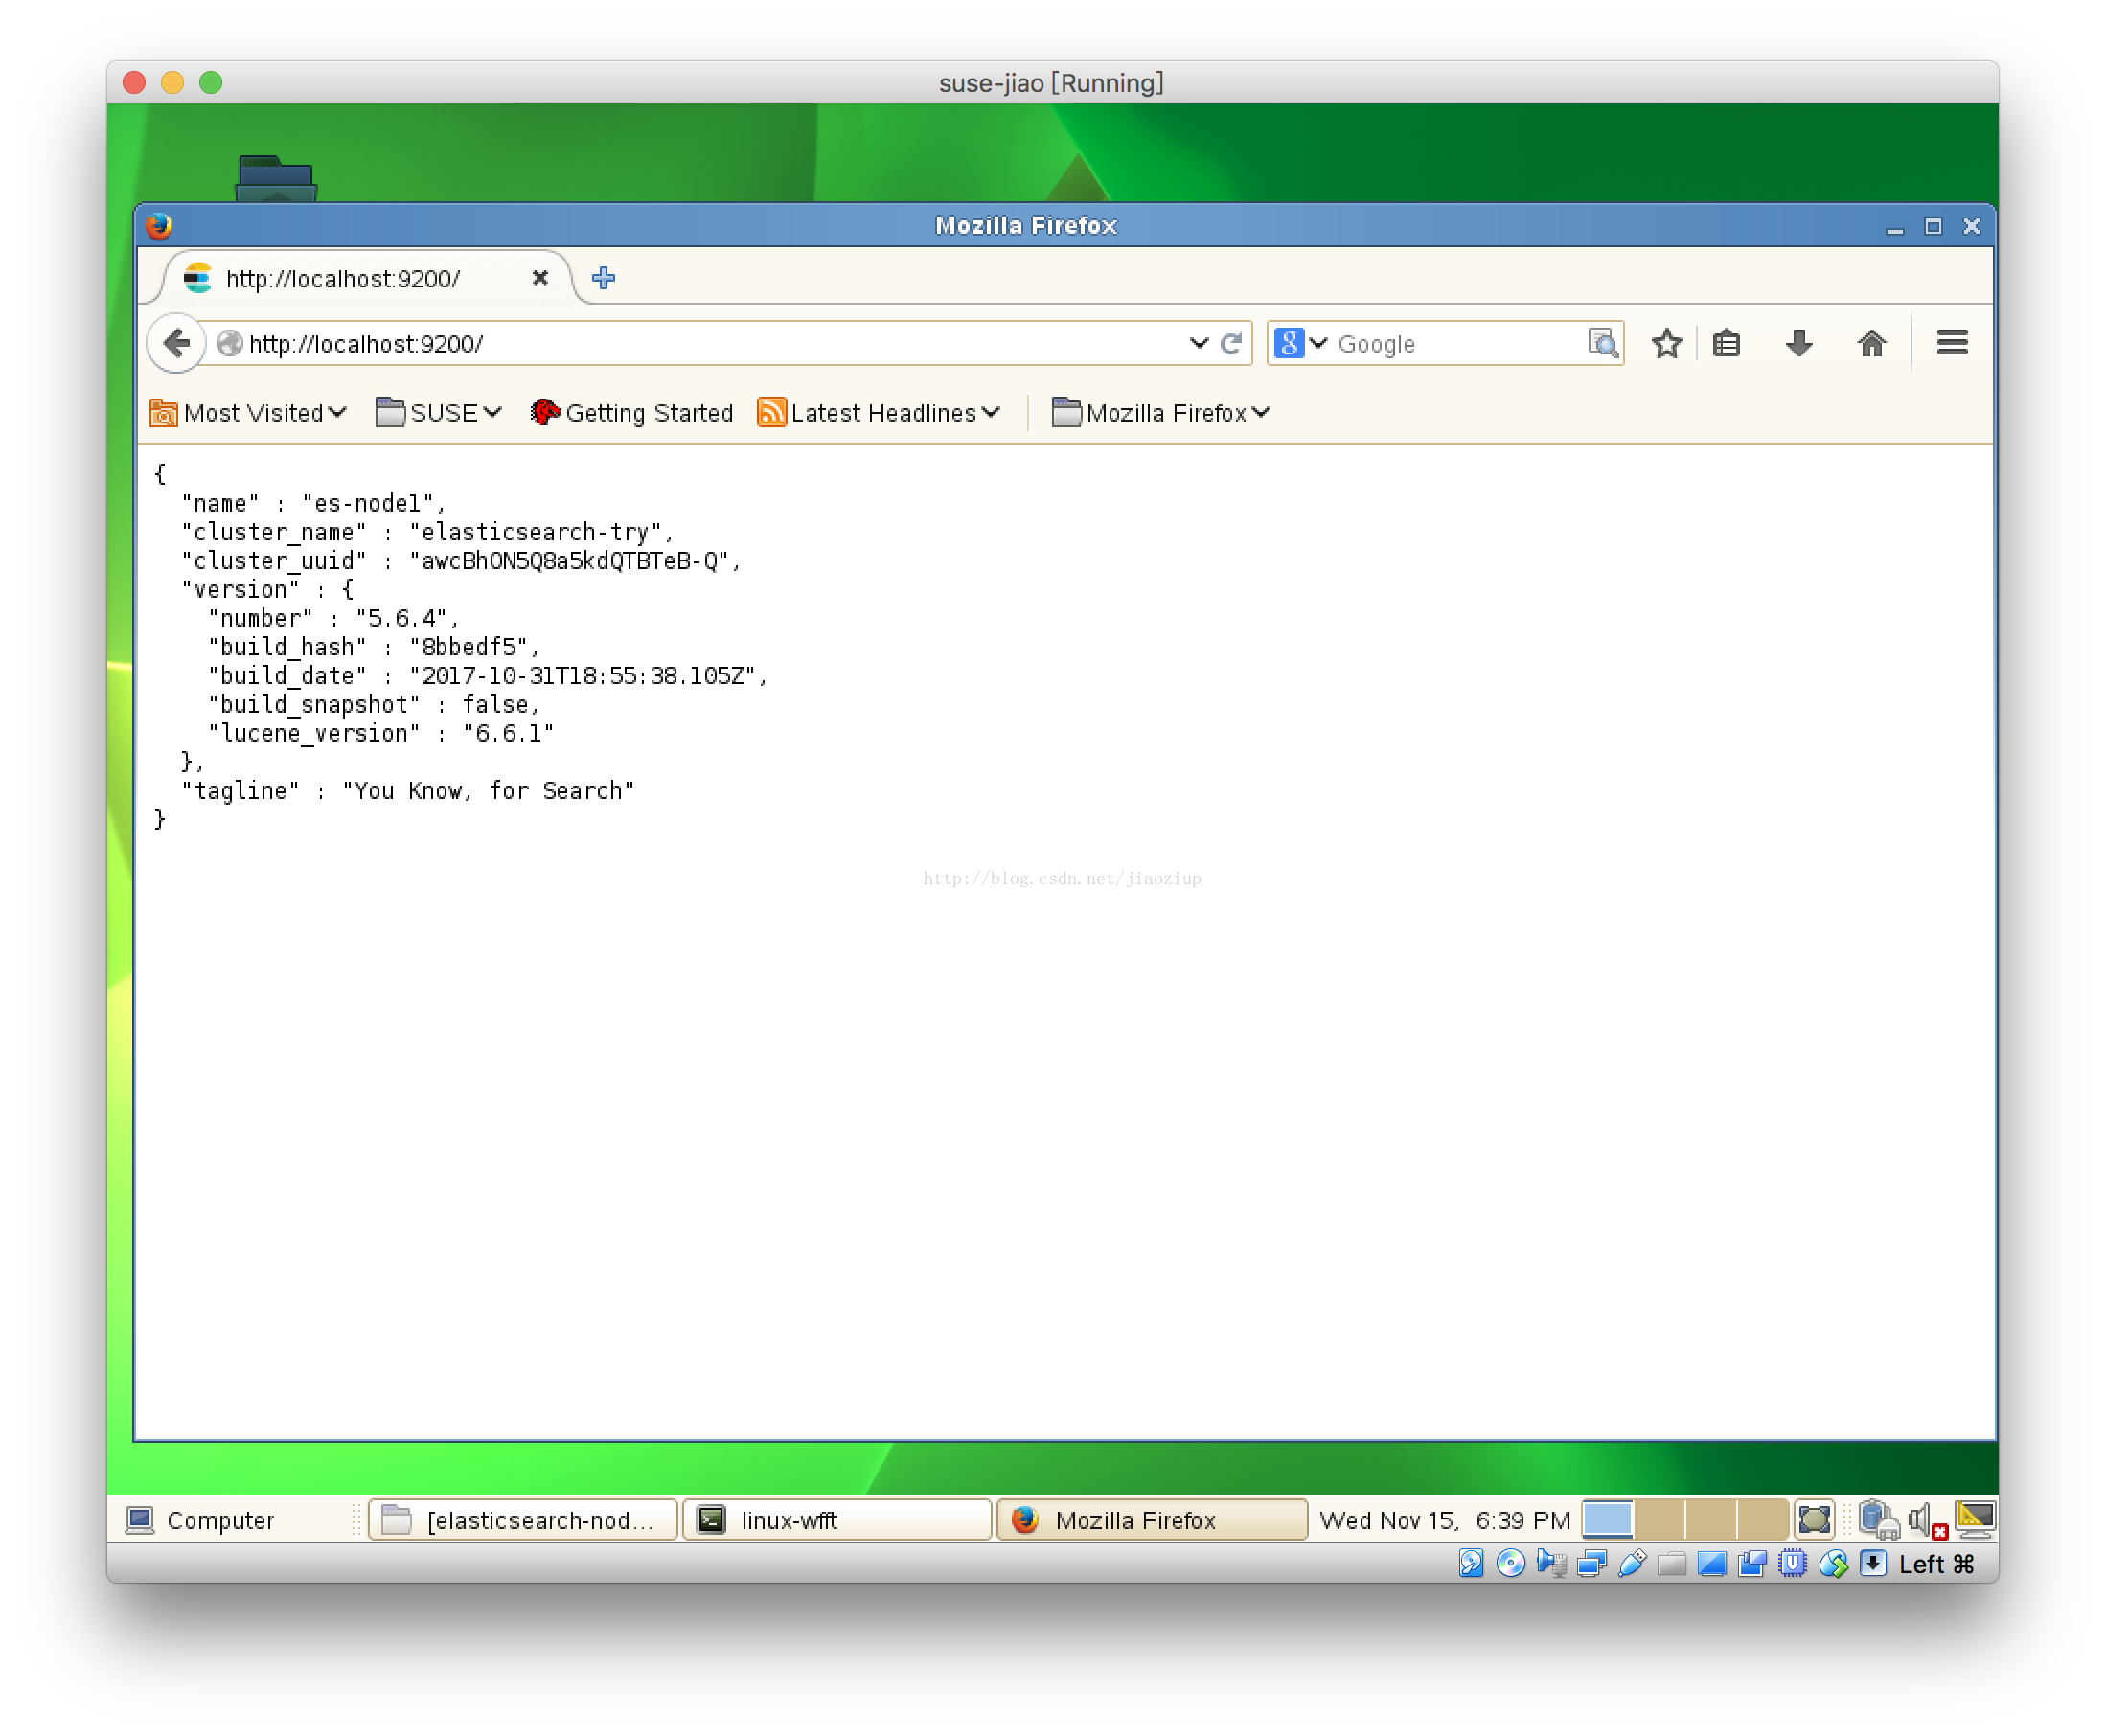Show bookmarks list icon

point(1726,343)
